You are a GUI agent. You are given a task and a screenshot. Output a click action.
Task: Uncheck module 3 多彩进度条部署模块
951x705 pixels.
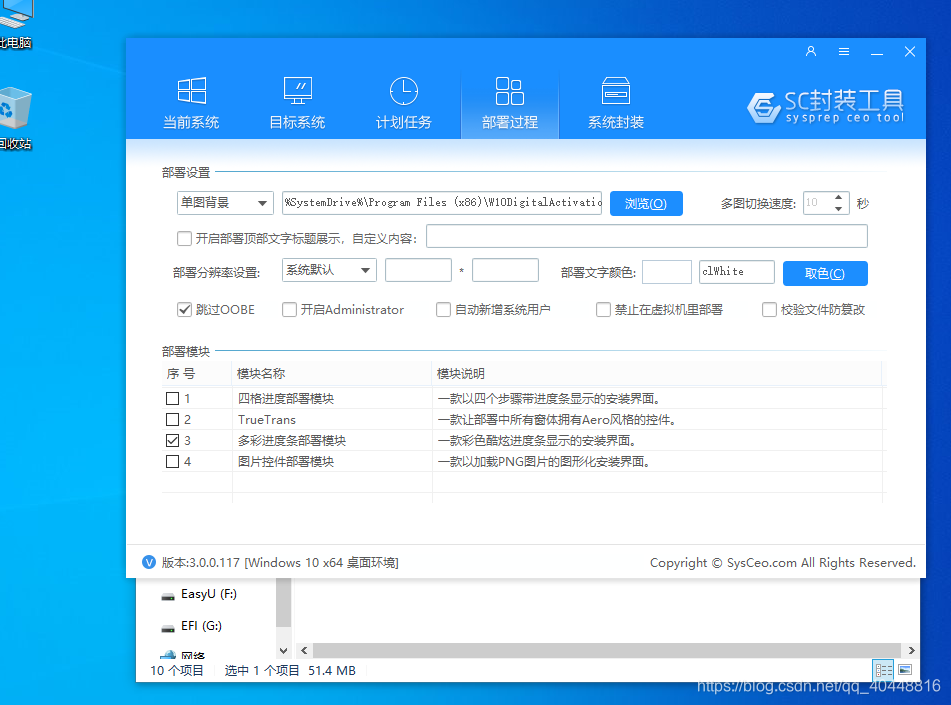coord(172,440)
